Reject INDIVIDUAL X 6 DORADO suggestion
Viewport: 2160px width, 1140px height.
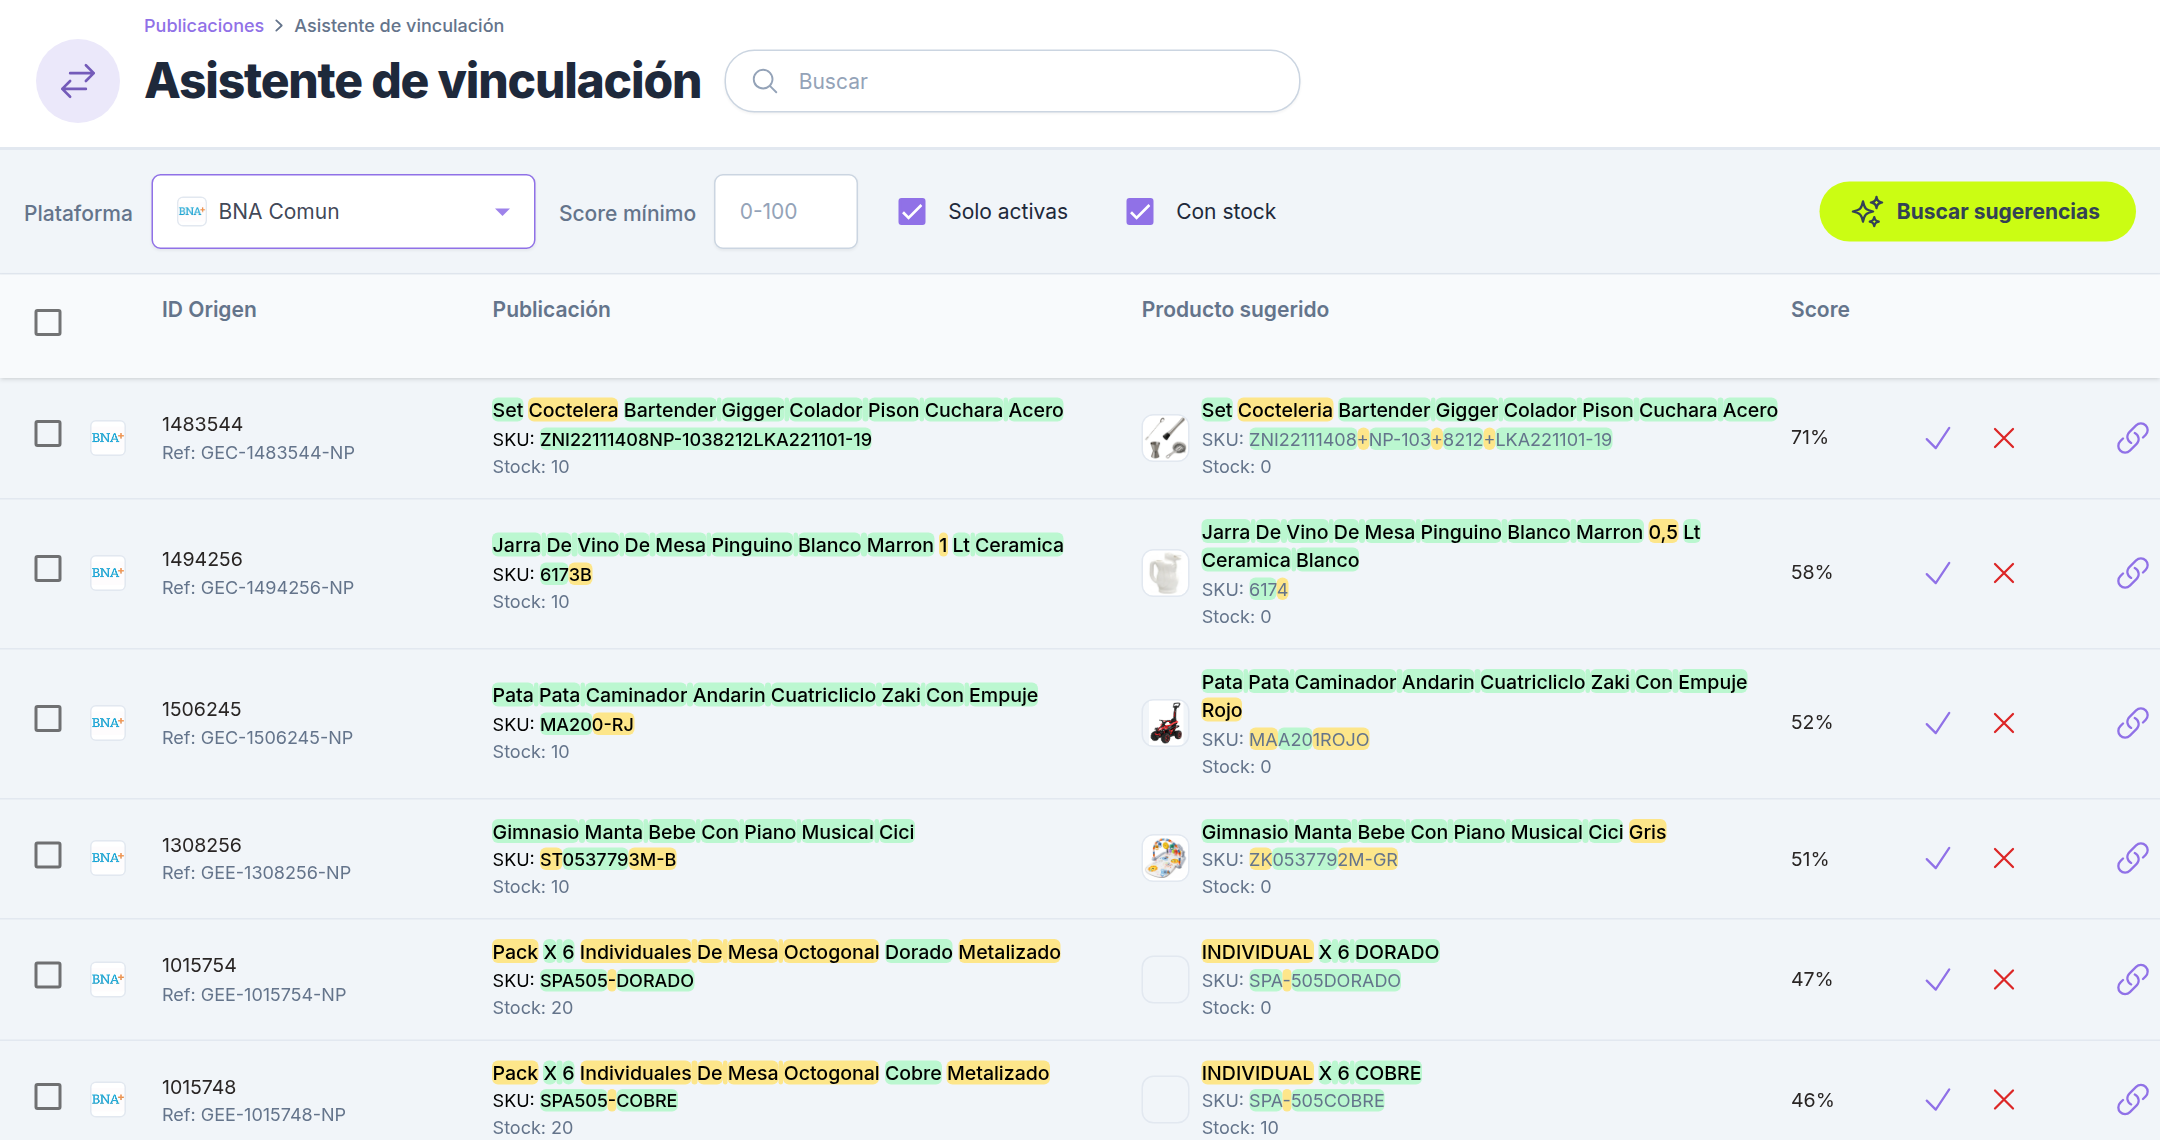coord(2004,979)
